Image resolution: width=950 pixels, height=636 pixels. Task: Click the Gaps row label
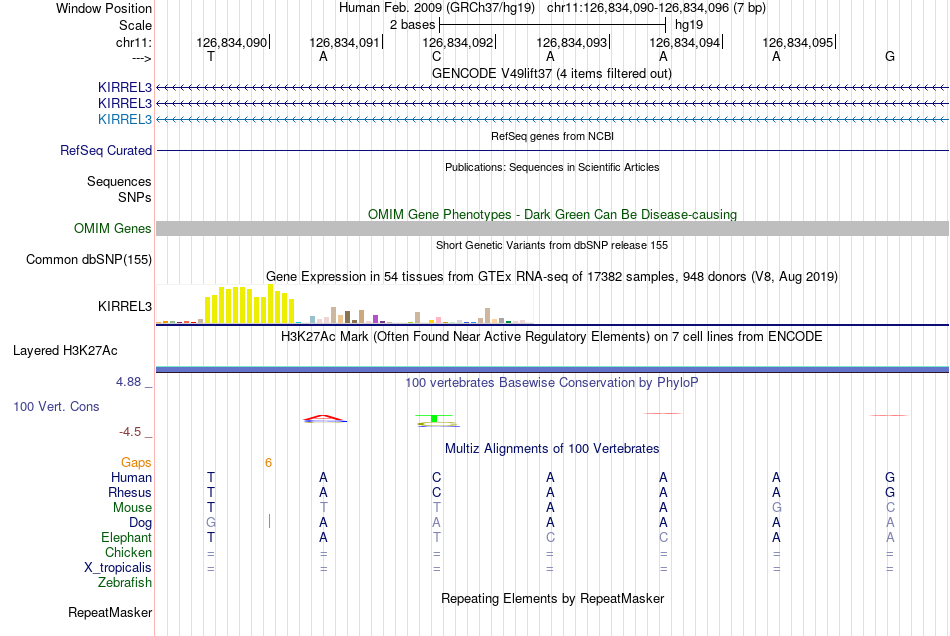click(x=136, y=463)
